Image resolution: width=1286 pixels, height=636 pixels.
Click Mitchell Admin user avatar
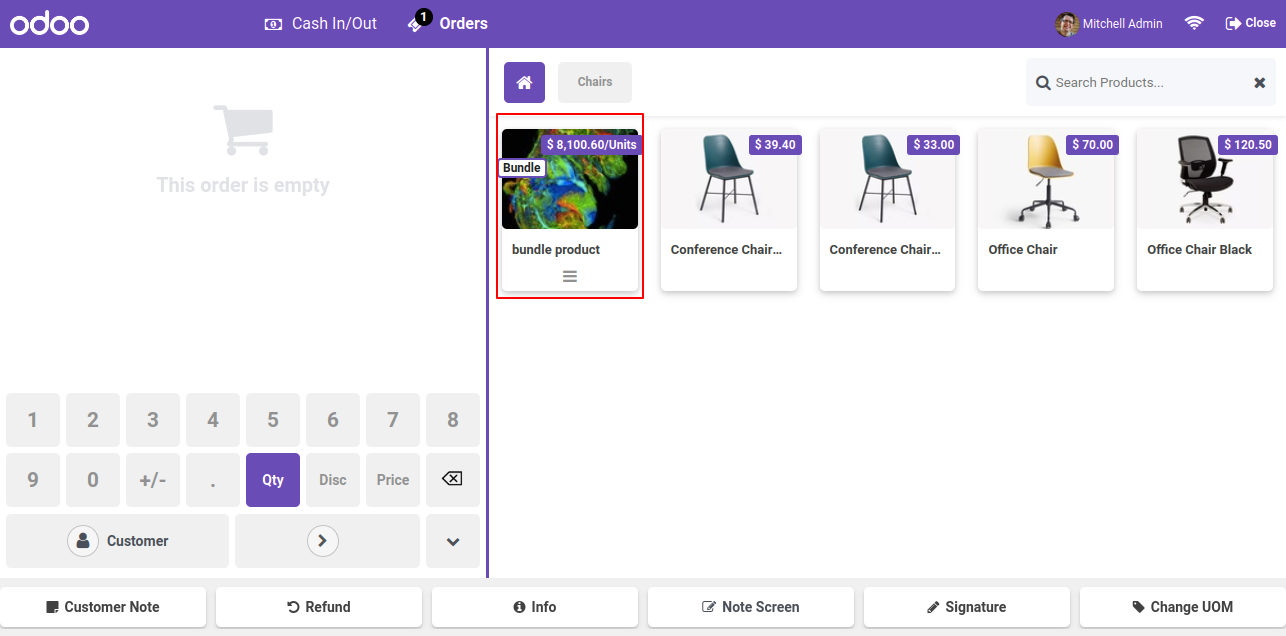[1067, 24]
